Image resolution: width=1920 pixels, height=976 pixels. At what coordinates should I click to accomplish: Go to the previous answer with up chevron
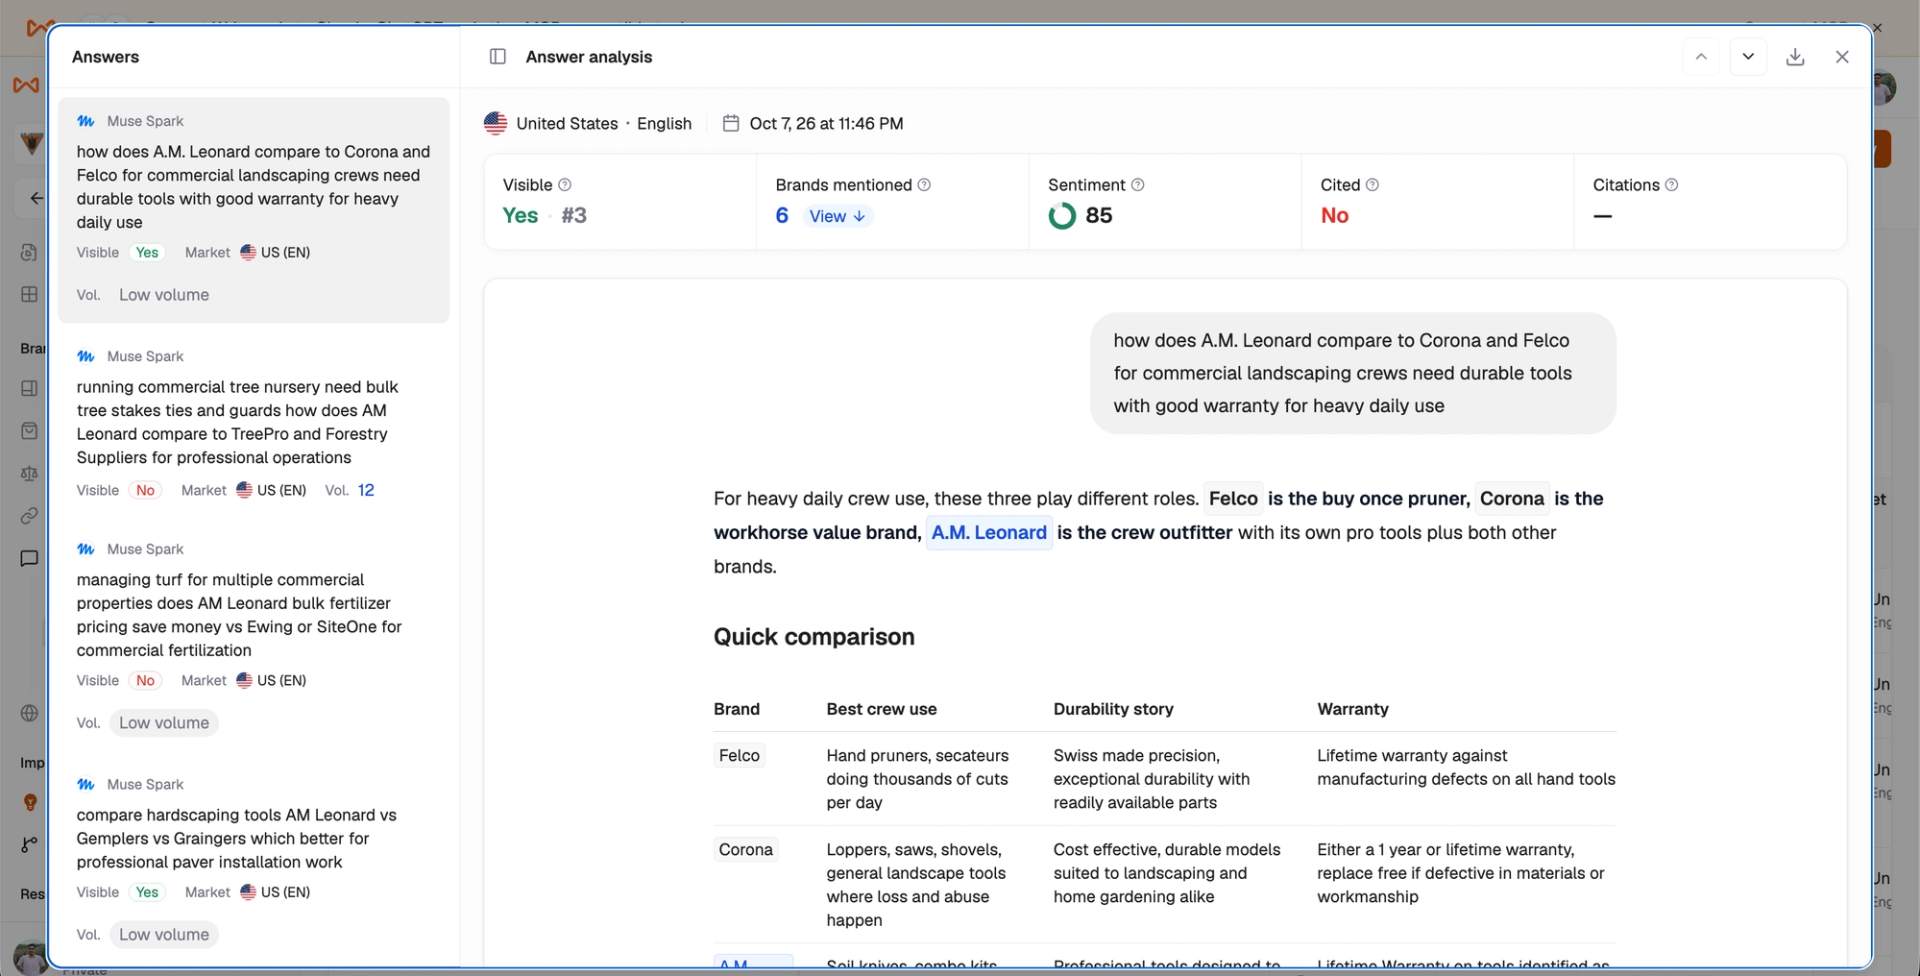pyautogui.click(x=1701, y=57)
